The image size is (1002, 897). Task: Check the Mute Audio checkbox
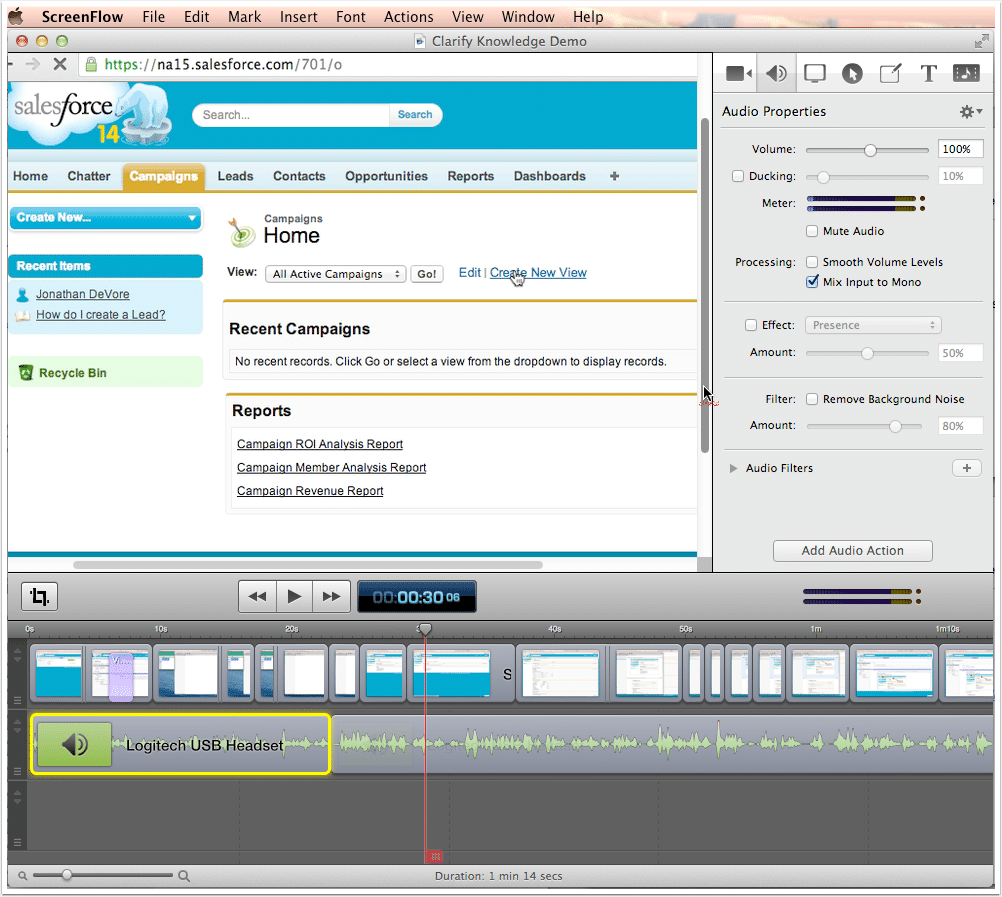point(812,231)
